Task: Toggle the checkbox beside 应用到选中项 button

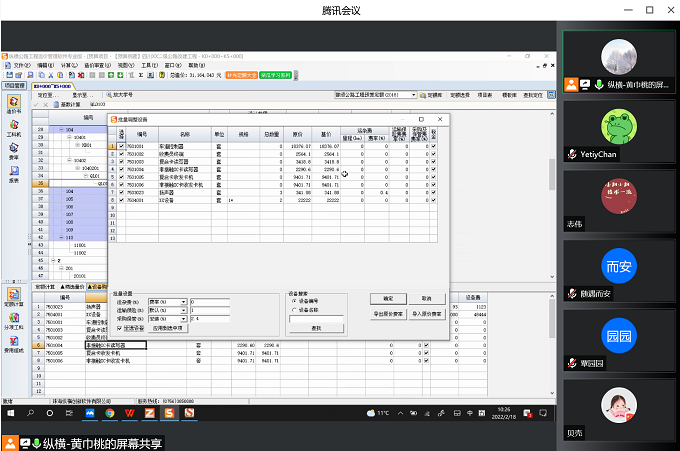Action: pos(119,329)
